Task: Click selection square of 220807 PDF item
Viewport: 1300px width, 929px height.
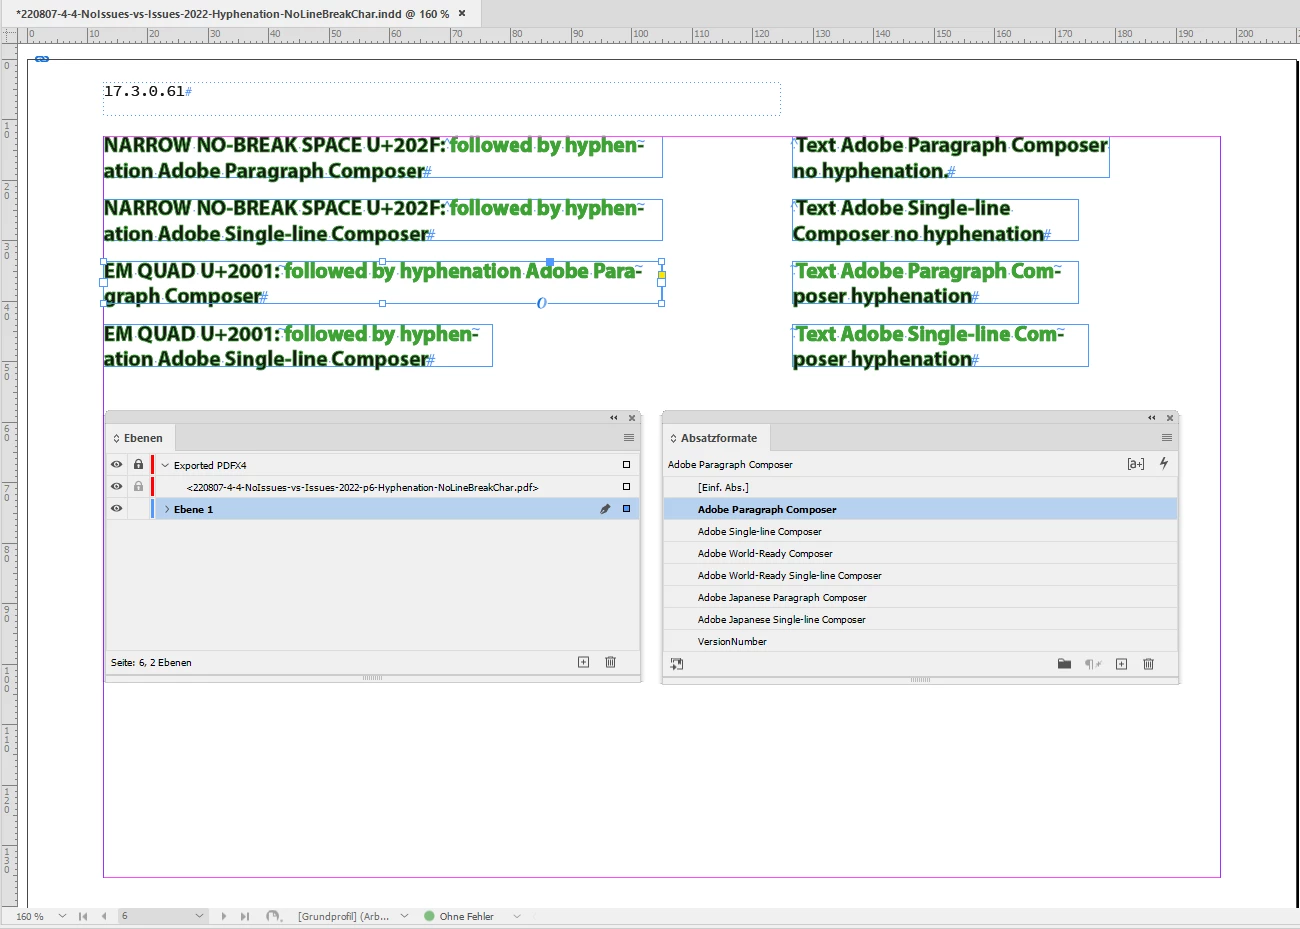Action: (x=627, y=487)
